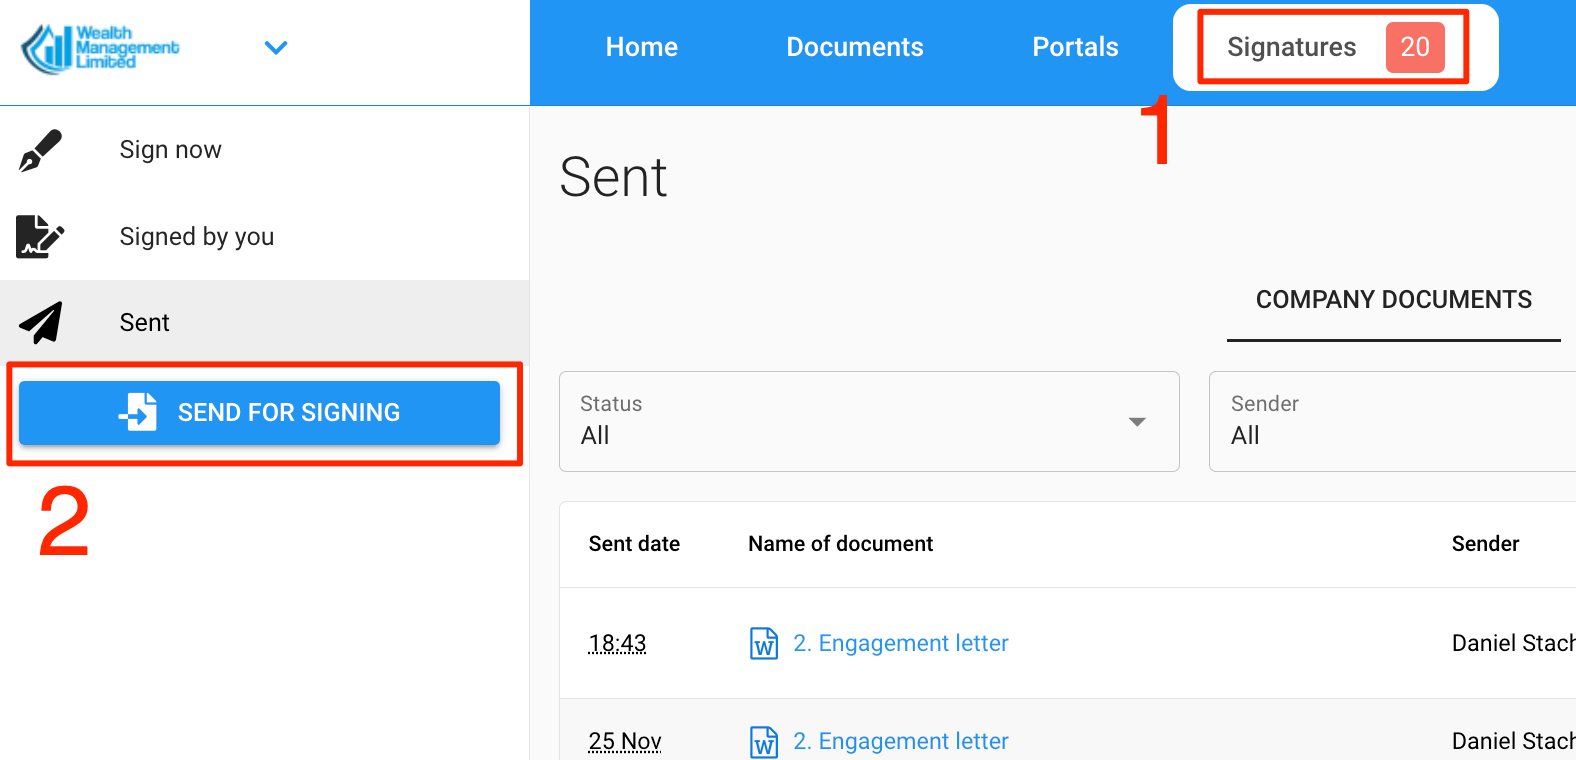Image resolution: width=1576 pixels, height=760 pixels.
Task: Click the red 20 notification badge
Action: (1414, 47)
